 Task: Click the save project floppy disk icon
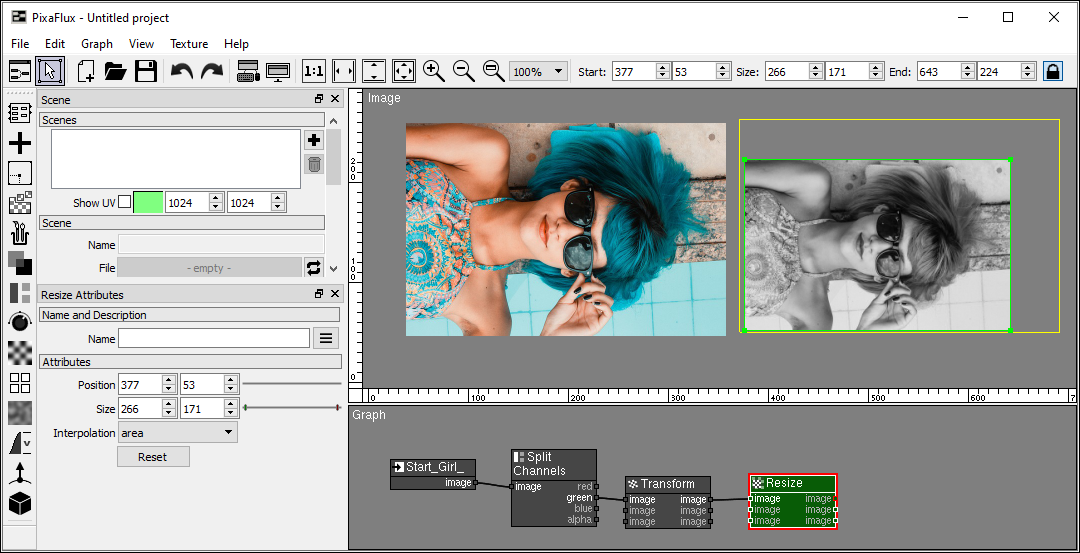[146, 71]
